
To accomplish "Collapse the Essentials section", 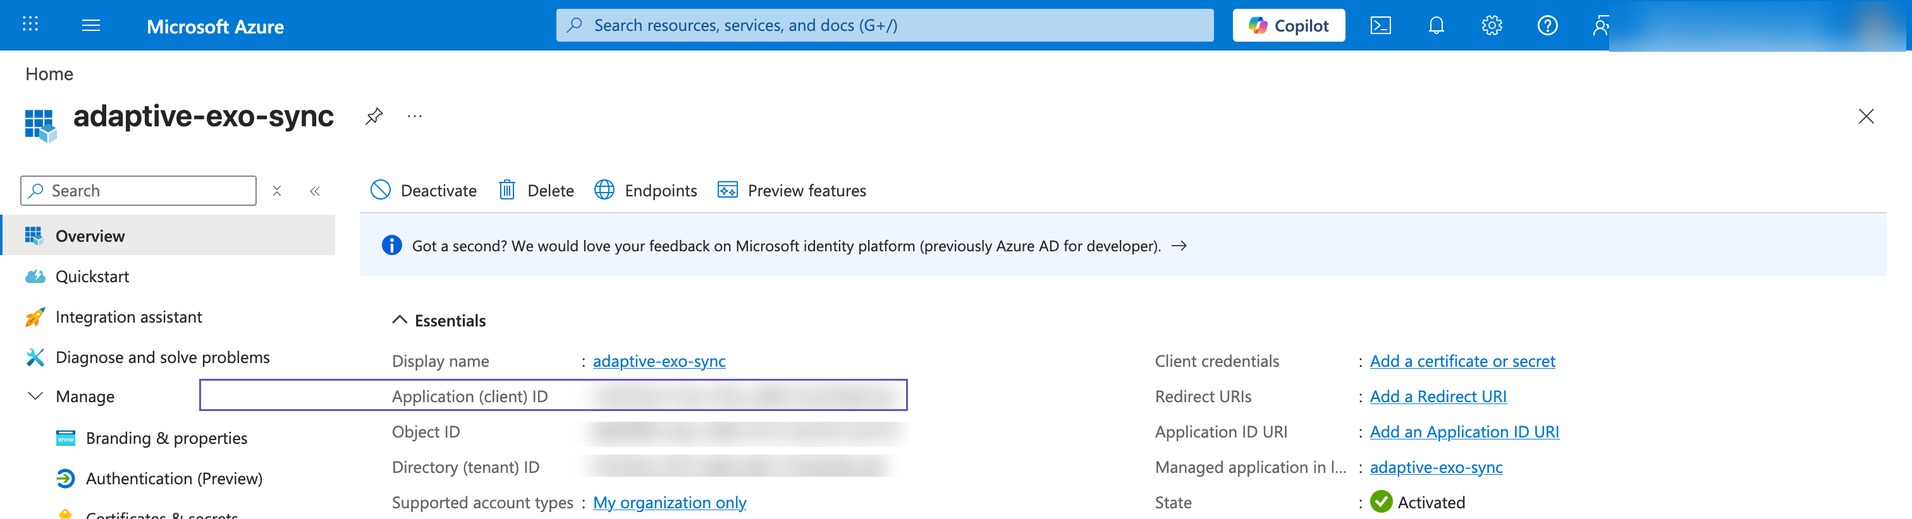I will click(x=399, y=320).
